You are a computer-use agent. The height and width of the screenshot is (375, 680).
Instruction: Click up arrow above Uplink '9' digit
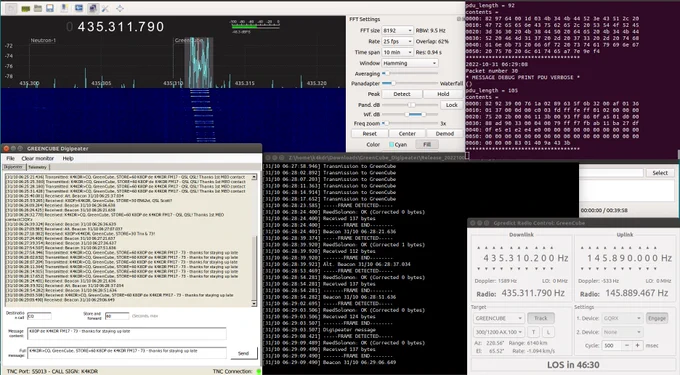point(622,248)
